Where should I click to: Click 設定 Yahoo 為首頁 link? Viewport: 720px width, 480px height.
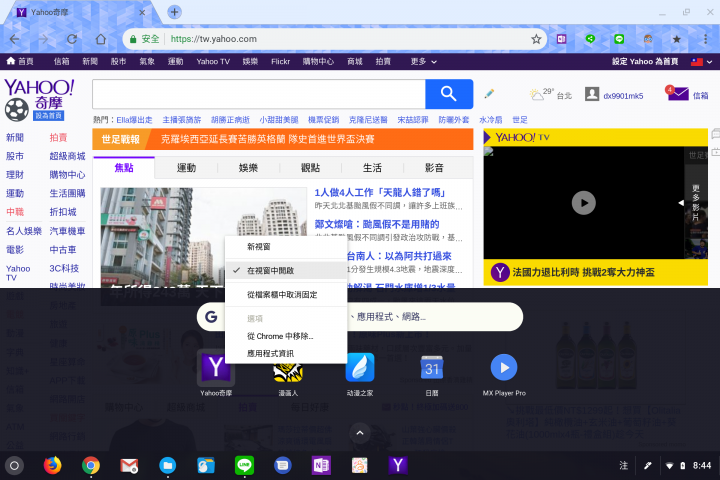coord(645,62)
